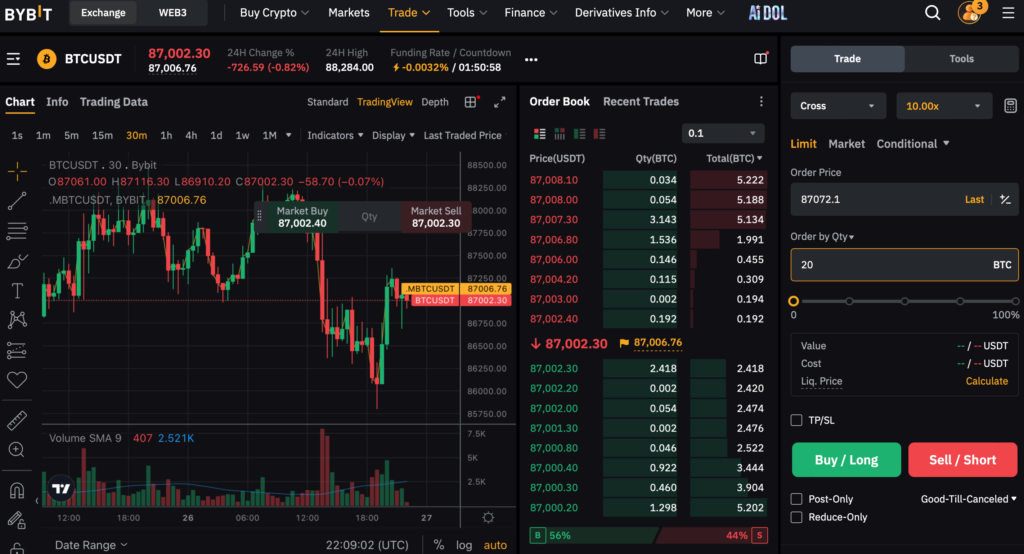The width and height of the screenshot is (1024, 554).
Task: Expand the Conditional order type dropdown
Action: tap(912, 144)
